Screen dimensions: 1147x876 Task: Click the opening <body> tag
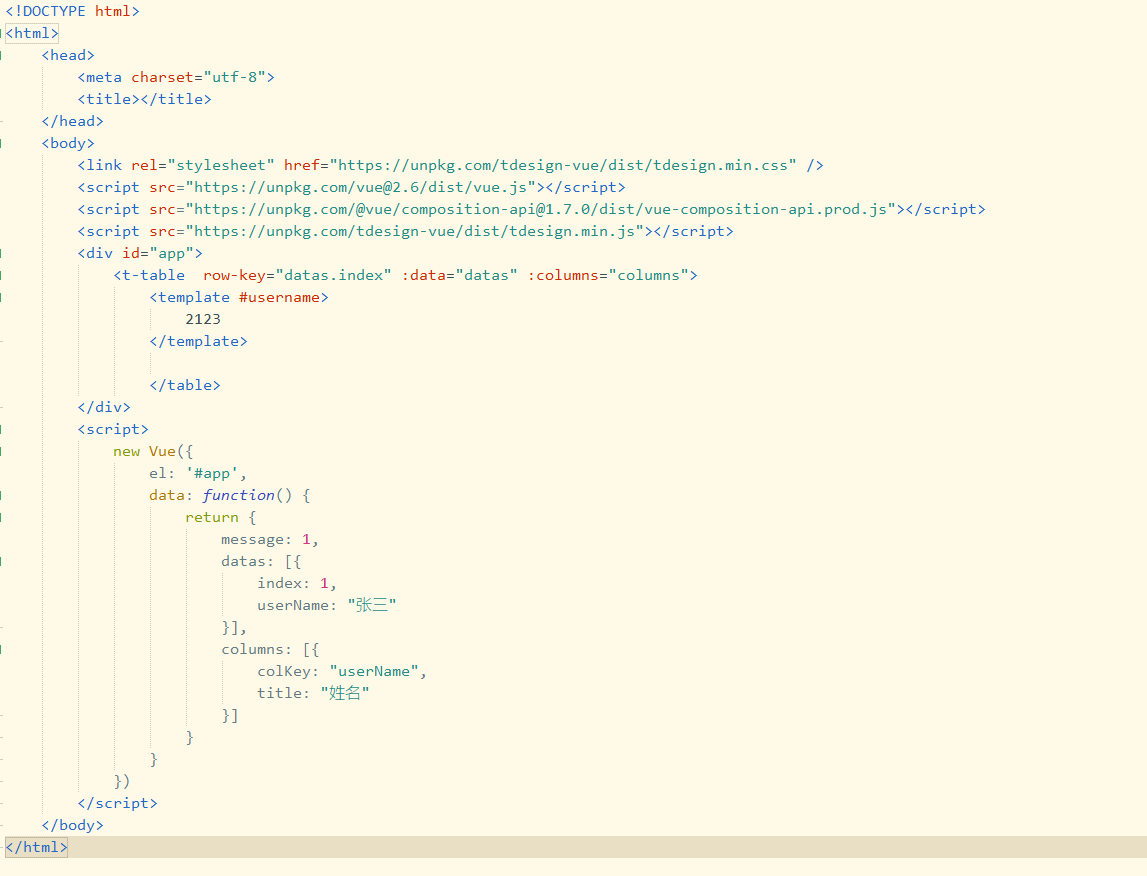pos(68,143)
